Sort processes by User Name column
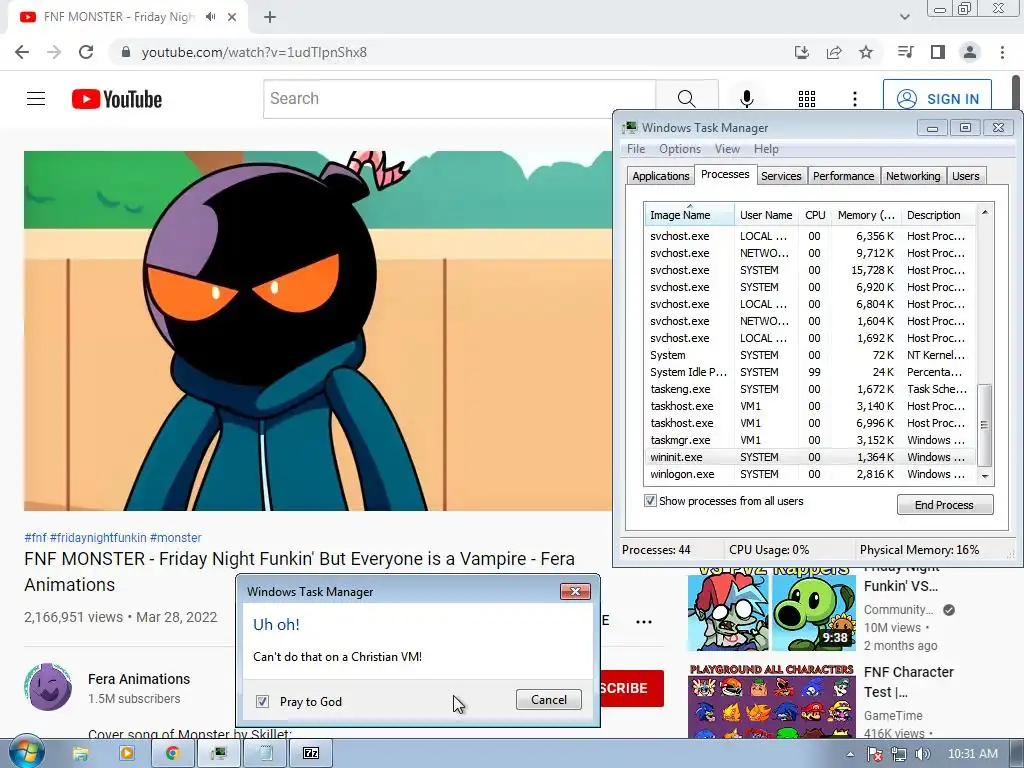This screenshot has width=1024, height=768. [x=766, y=215]
